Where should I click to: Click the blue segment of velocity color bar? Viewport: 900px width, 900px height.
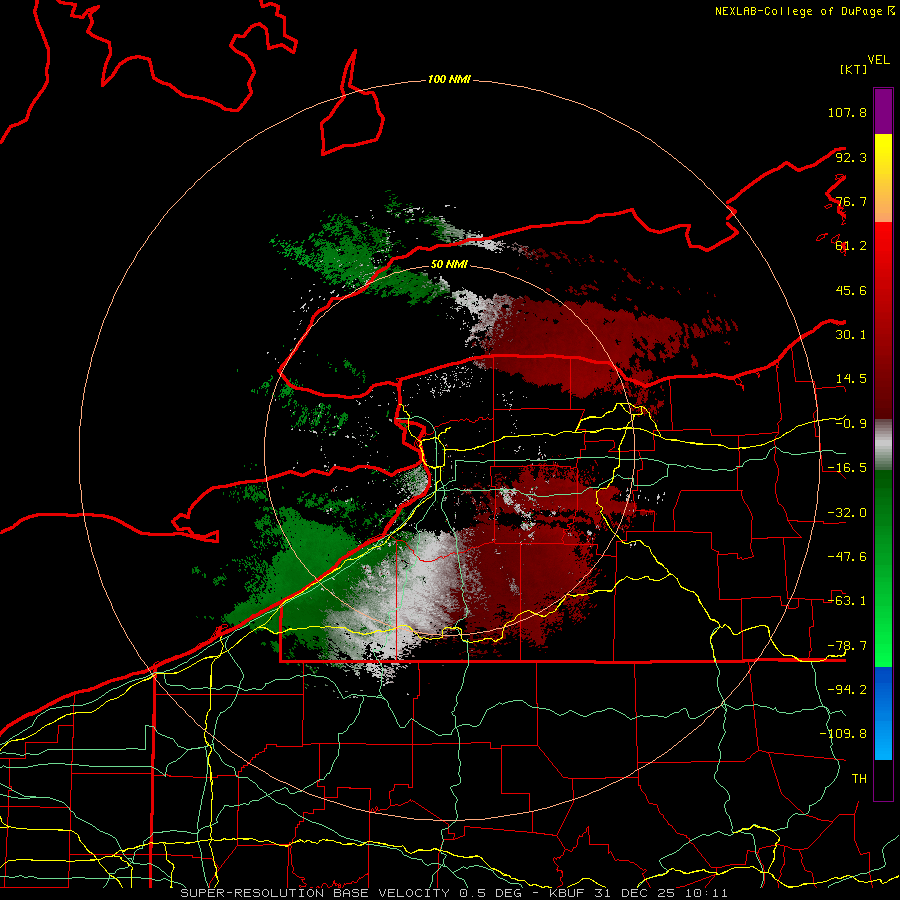pyautogui.click(x=883, y=713)
